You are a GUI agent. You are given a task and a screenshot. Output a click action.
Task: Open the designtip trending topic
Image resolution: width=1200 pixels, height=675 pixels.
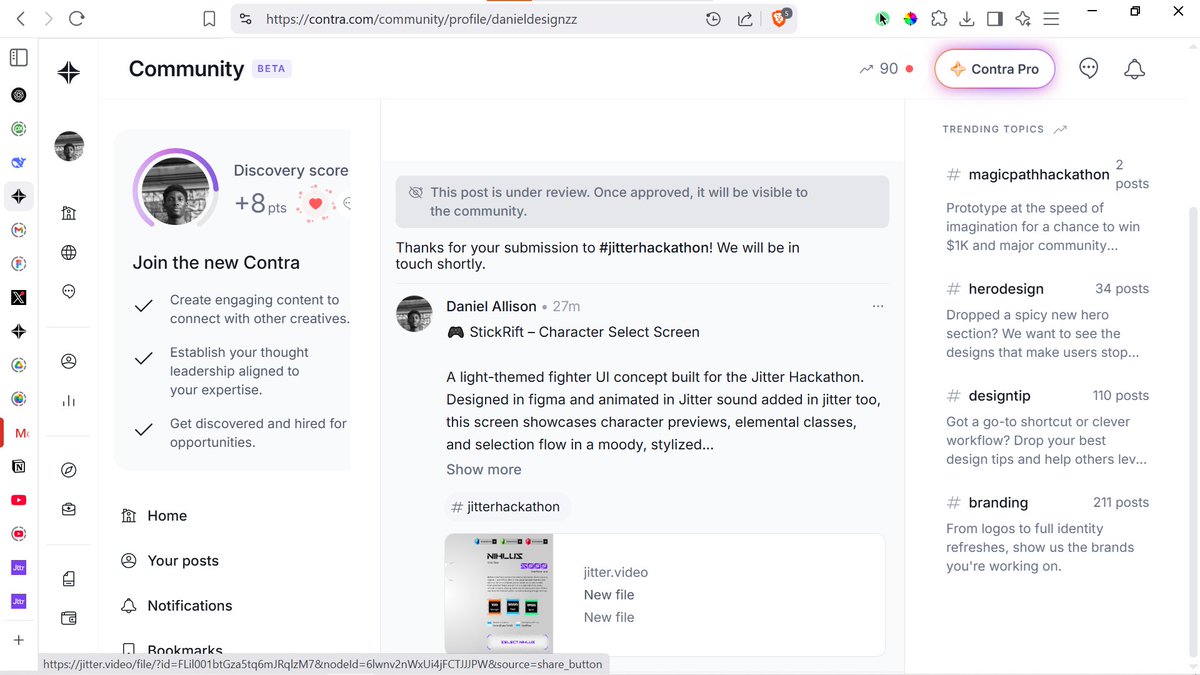point(999,396)
